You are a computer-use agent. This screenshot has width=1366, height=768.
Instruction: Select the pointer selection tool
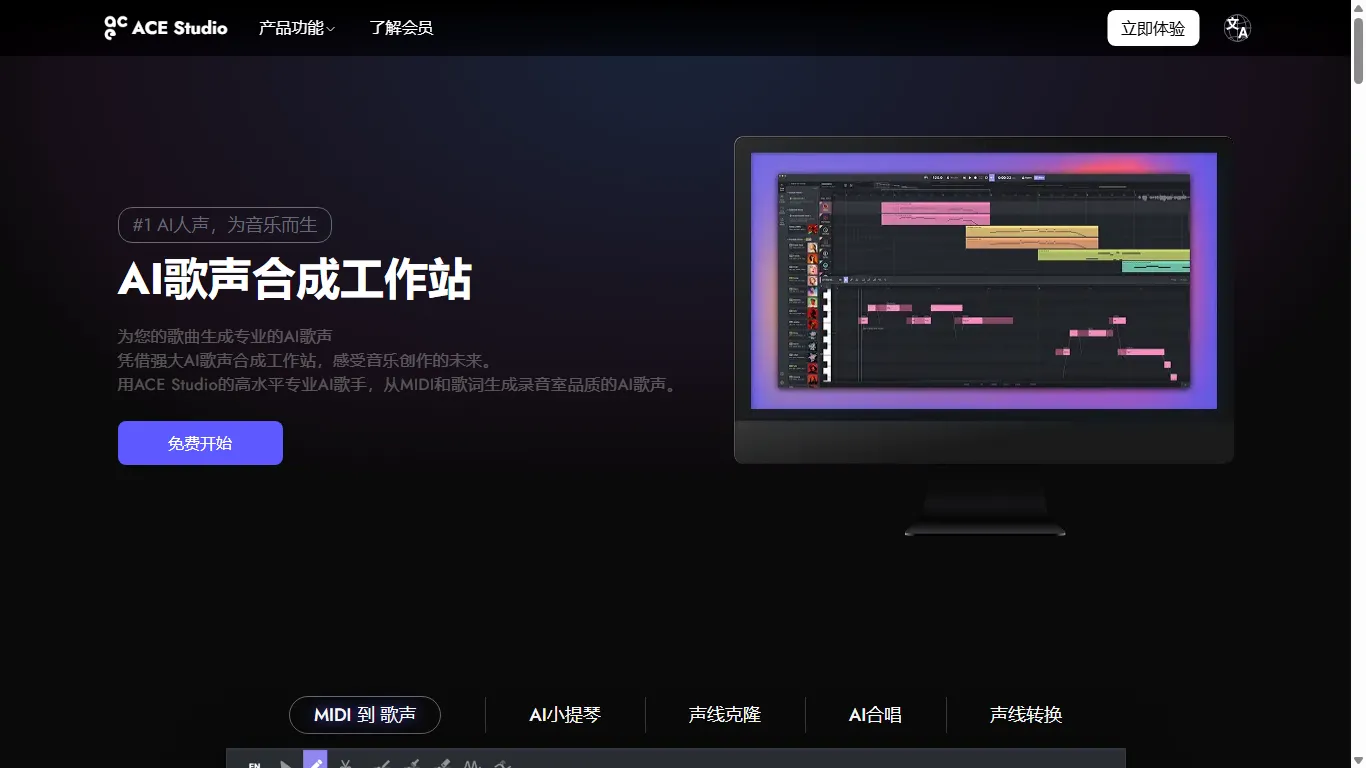[x=287, y=765]
